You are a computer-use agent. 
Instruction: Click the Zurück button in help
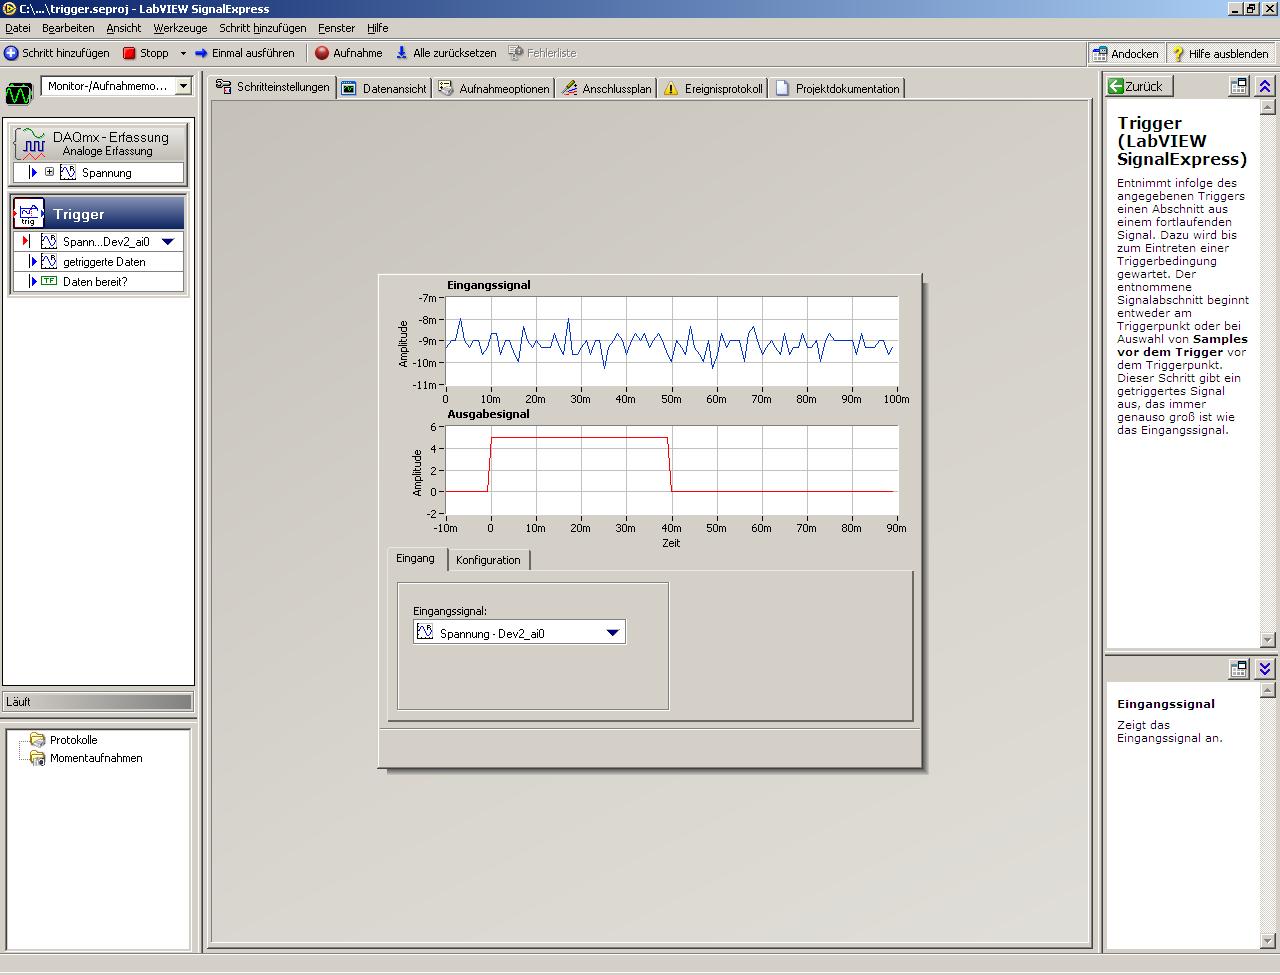pyautogui.click(x=1137, y=87)
